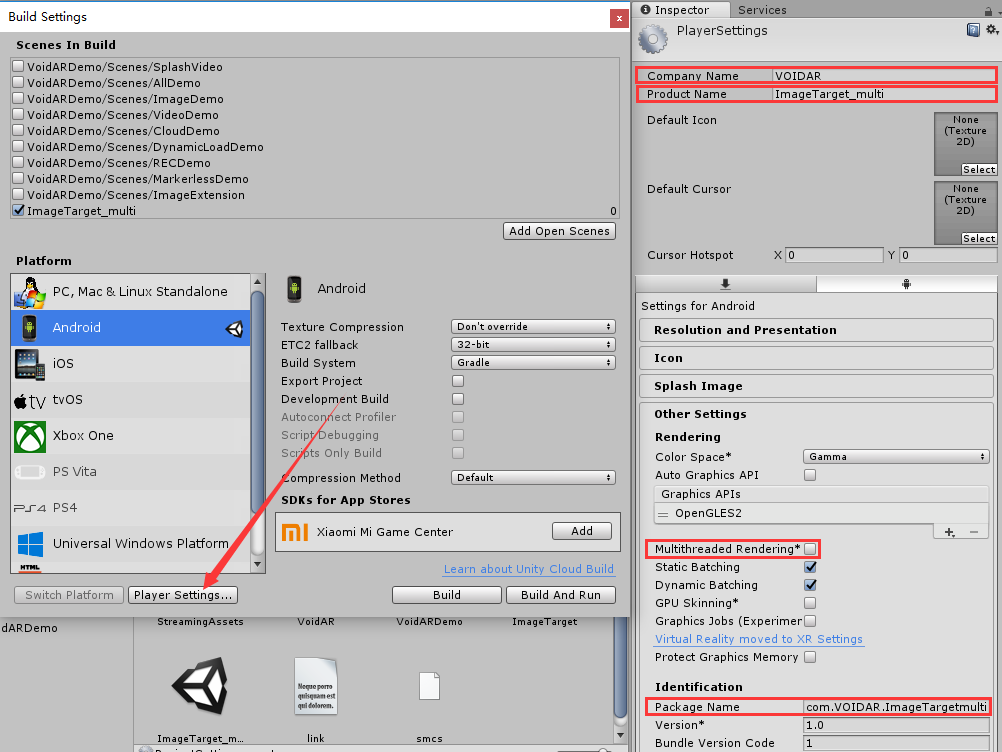Click the PlayerSettings gear icon in Inspector

(652, 39)
